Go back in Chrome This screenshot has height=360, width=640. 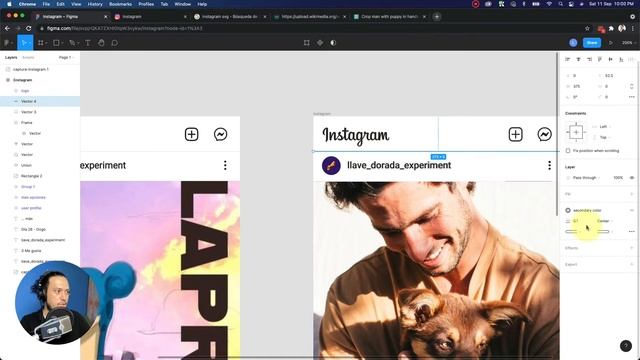7,29
